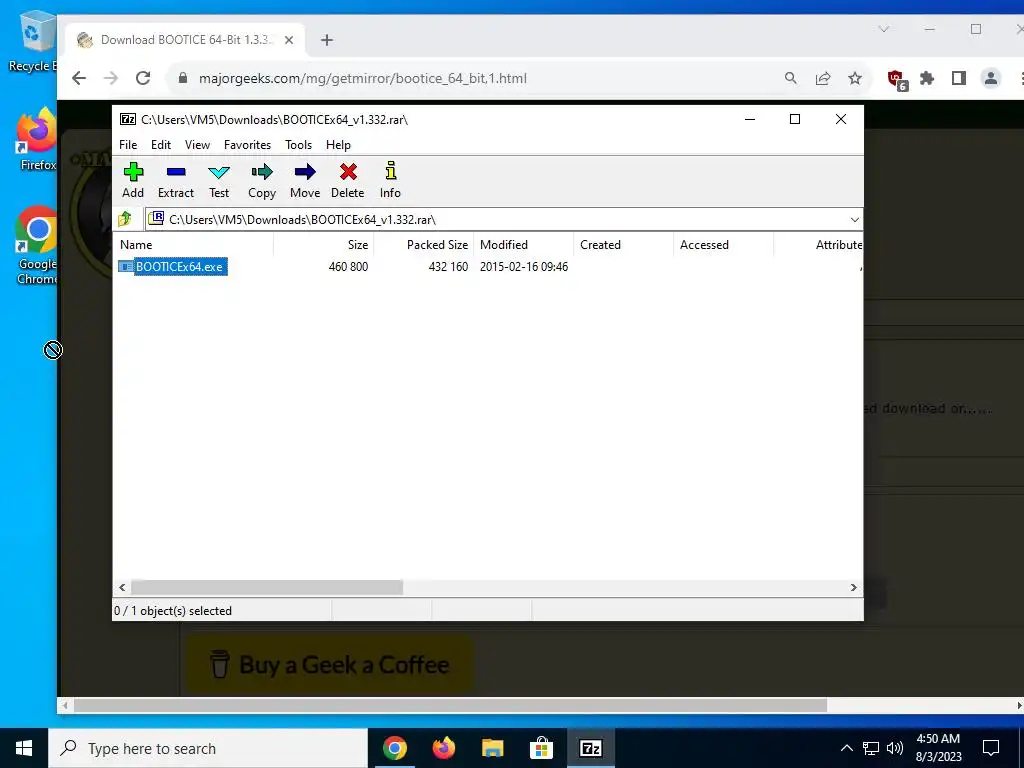Sort file list by Name column

coord(195,245)
